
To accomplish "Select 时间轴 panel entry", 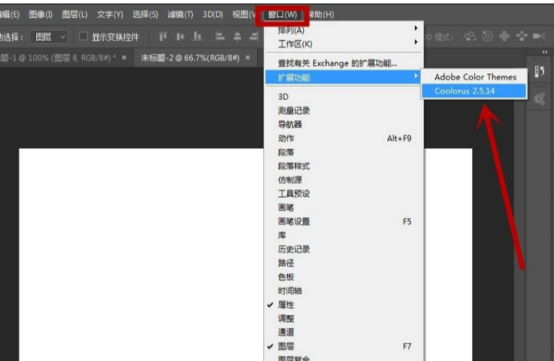I will click(x=344, y=291).
